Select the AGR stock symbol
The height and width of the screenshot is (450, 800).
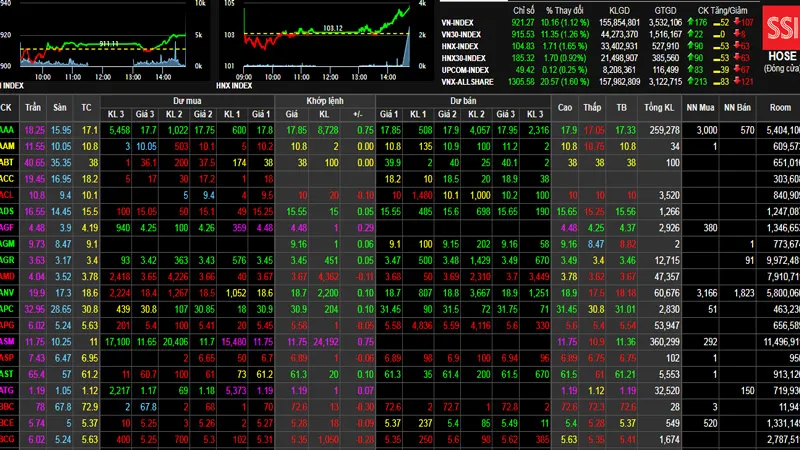click(x=7, y=260)
